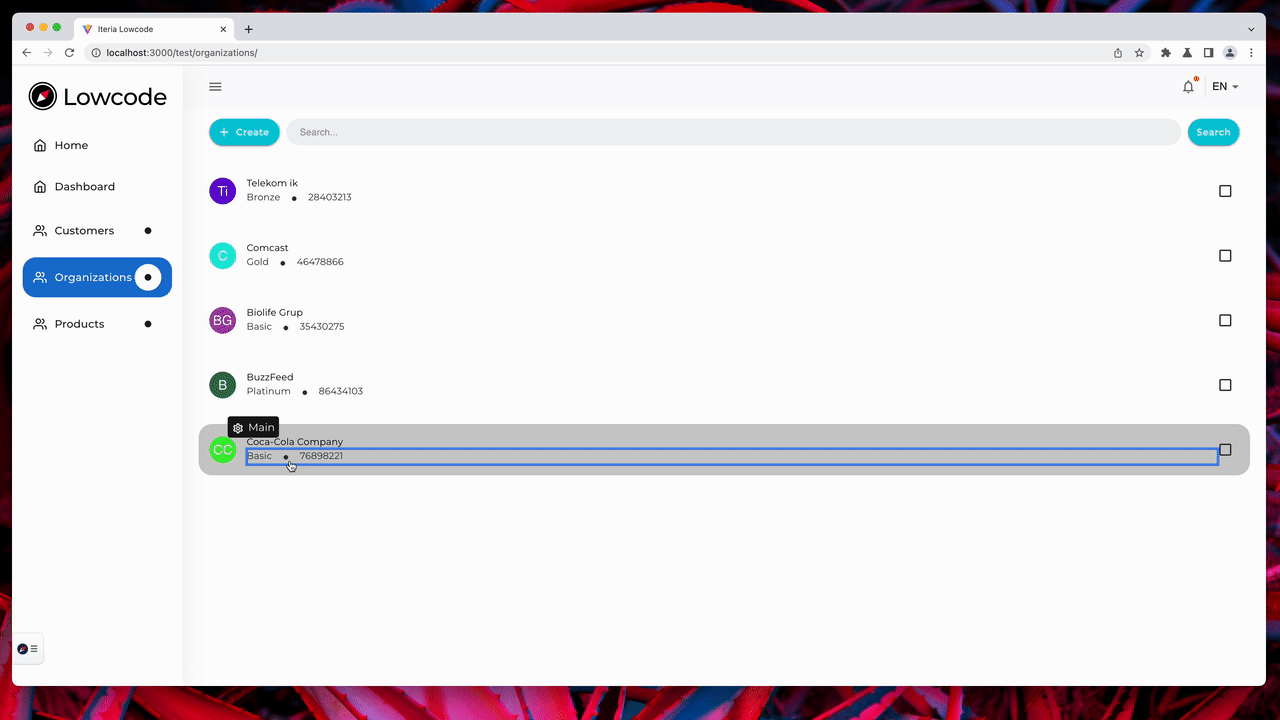Open Products in the sidebar
The width and height of the screenshot is (1280, 720).
pyautogui.click(x=79, y=324)
